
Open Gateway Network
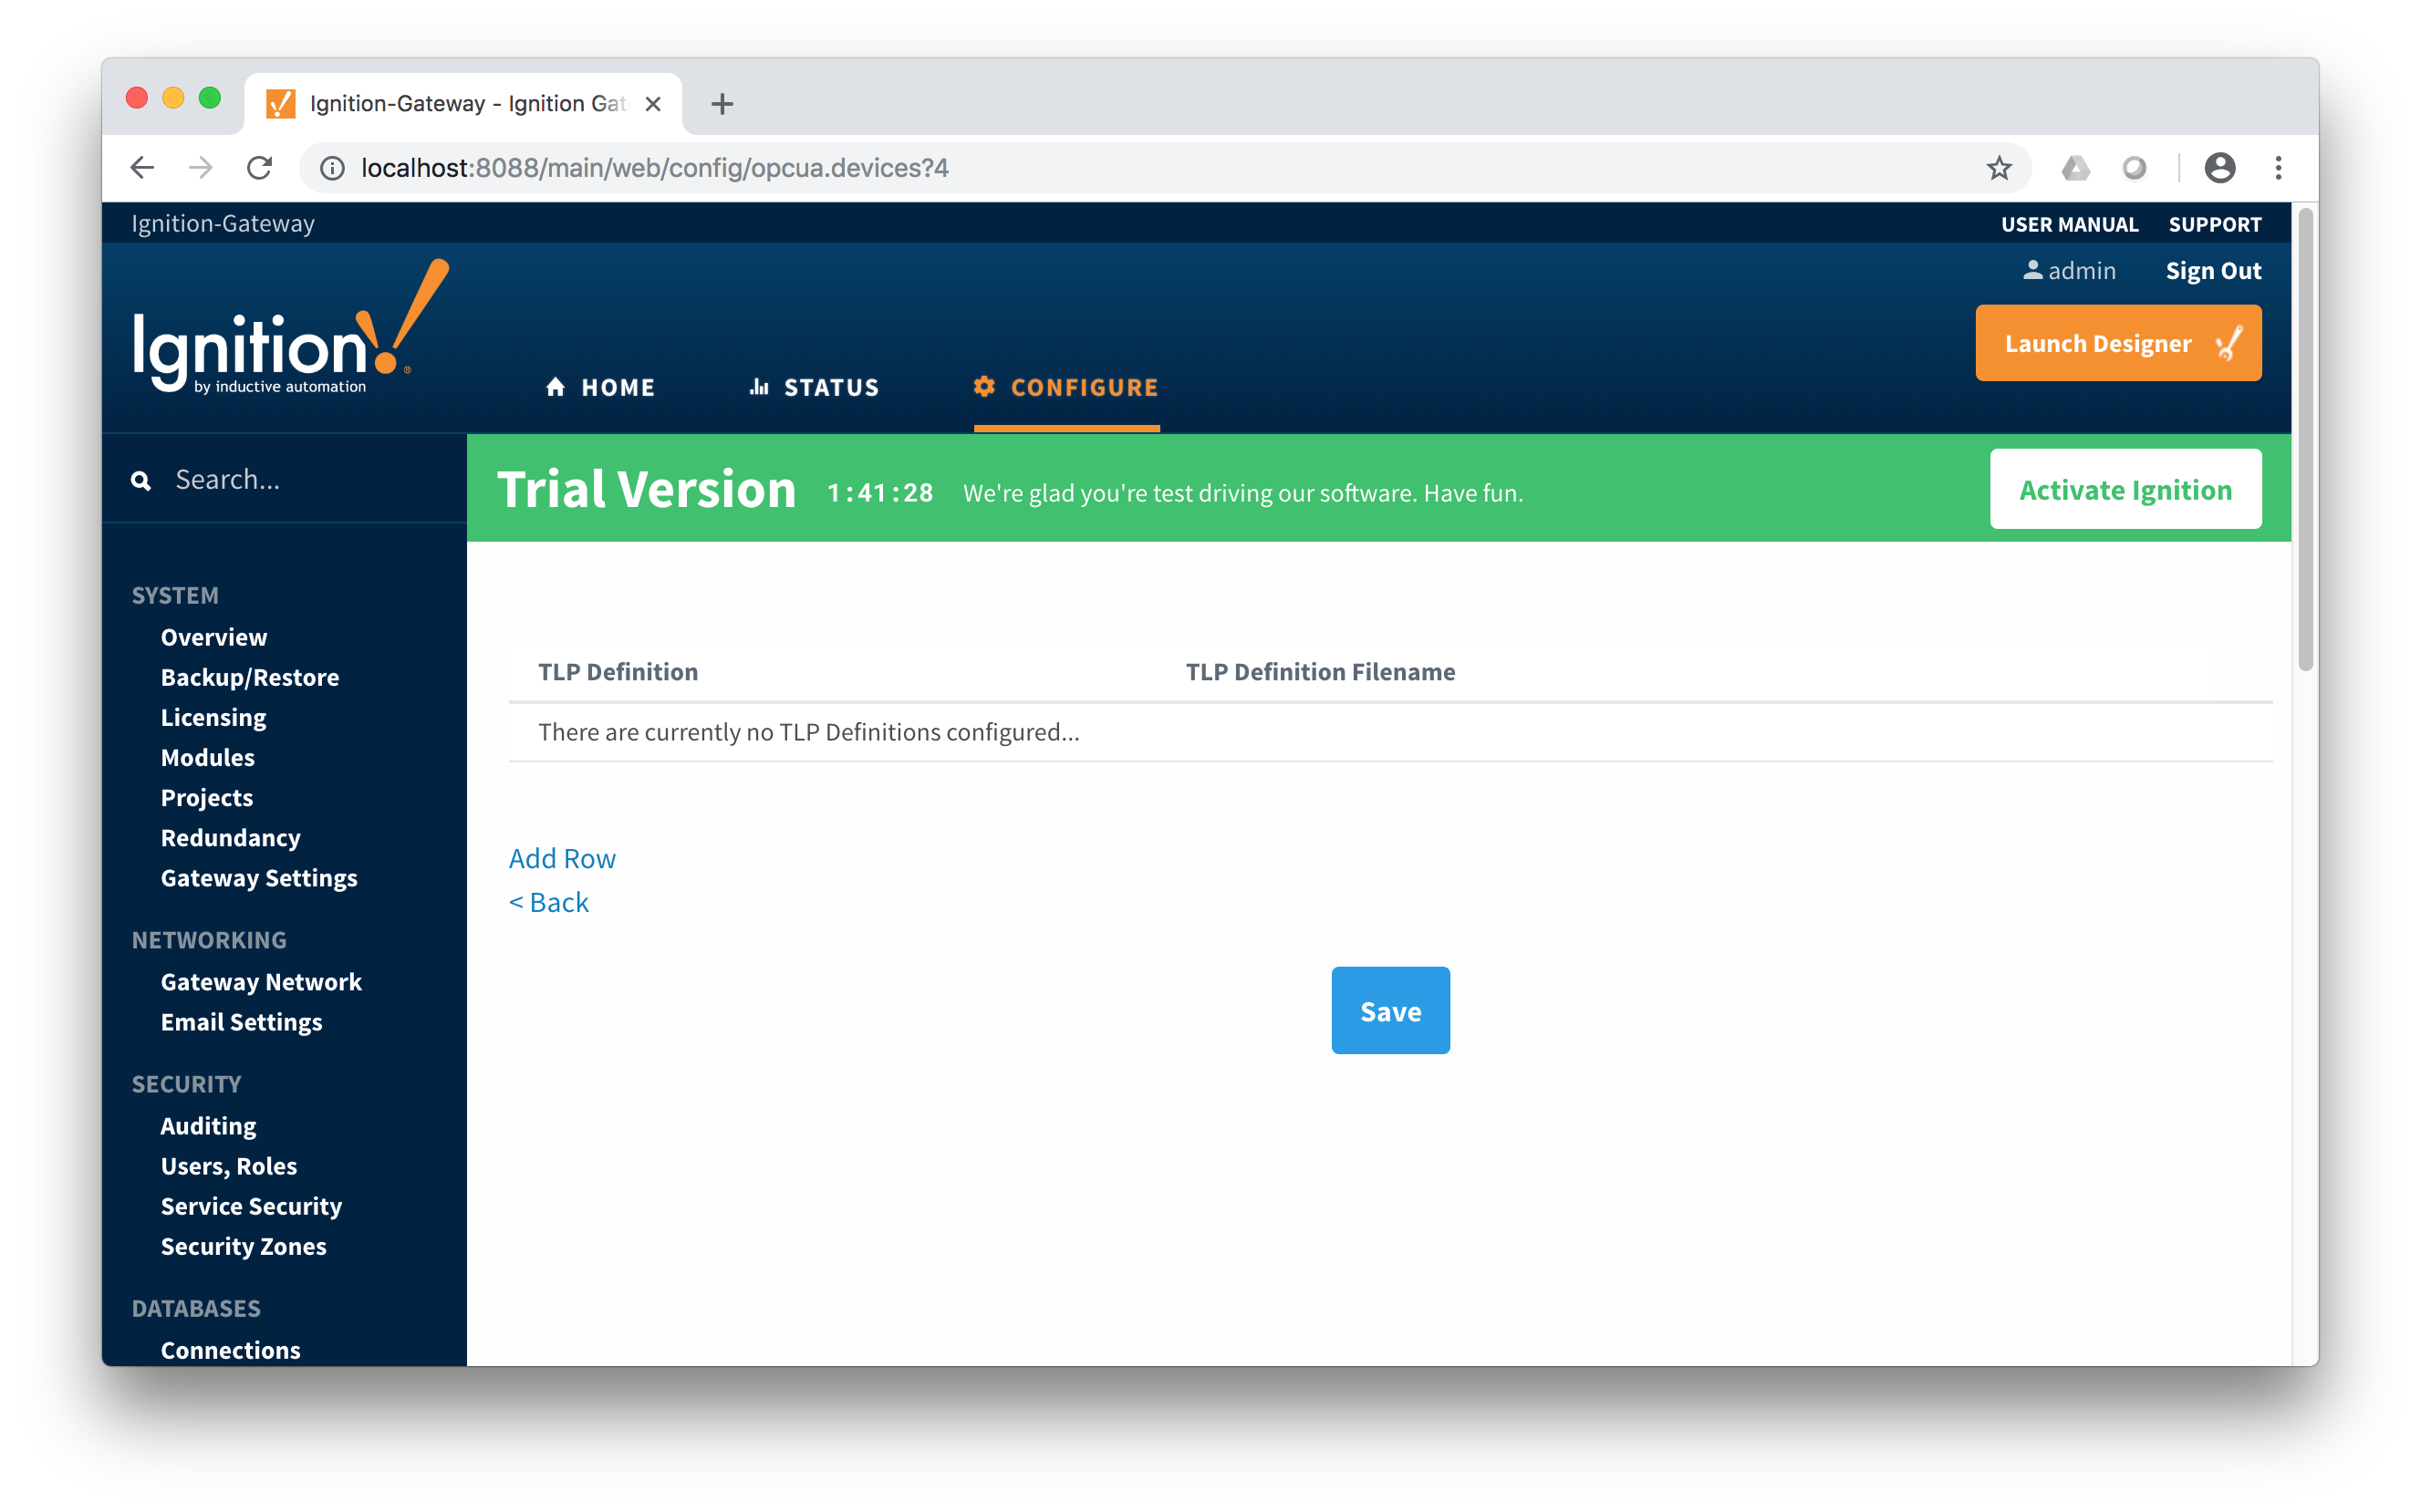click(x=261, y=981)
